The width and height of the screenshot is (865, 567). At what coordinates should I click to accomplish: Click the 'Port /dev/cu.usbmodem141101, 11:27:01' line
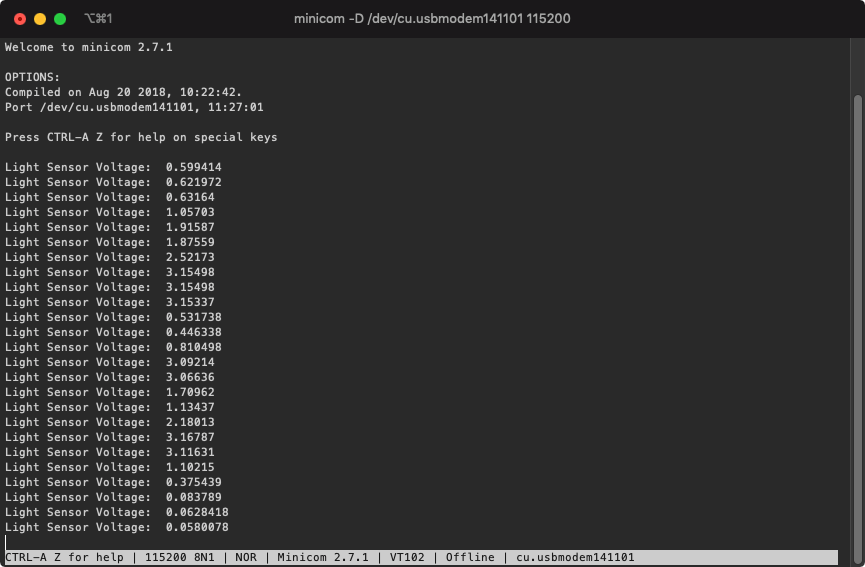click(x=134, y=107)
